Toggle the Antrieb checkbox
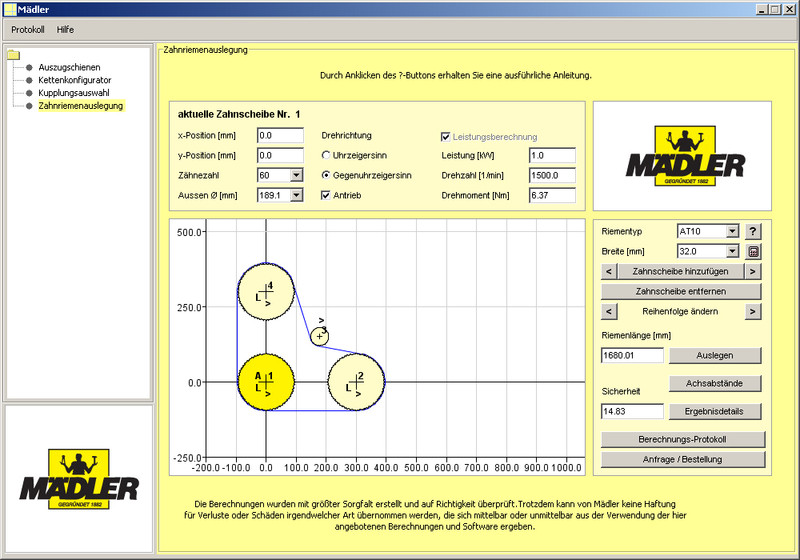This screenshot has width=800, height=560. tap(326, 195)
